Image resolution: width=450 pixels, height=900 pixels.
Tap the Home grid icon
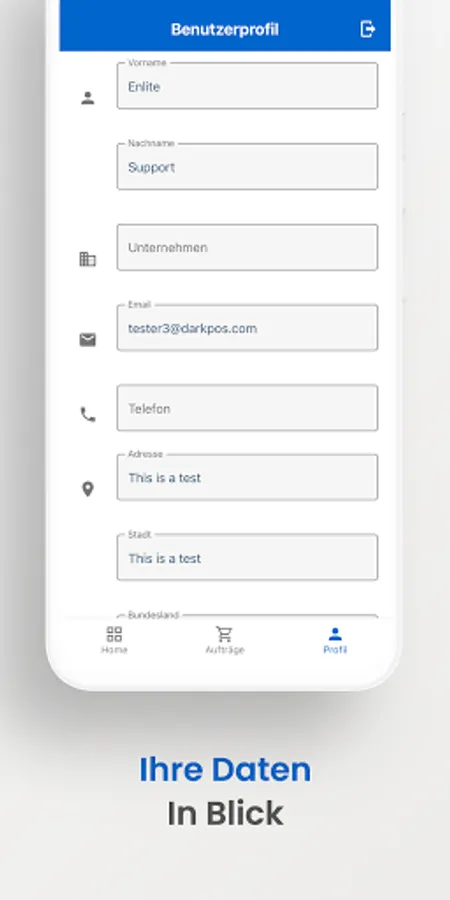point(114,634)
